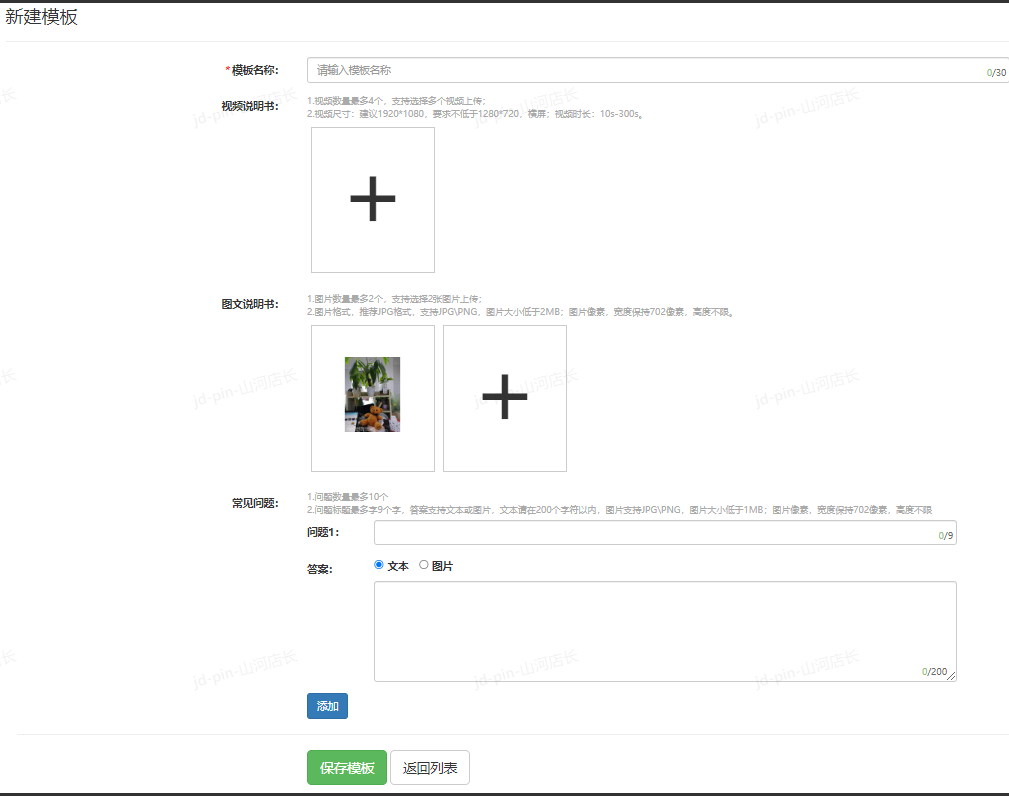Click the answer textarea resize handle
1009x796 pixels.
pyautogui.click(x=951, y=676)
